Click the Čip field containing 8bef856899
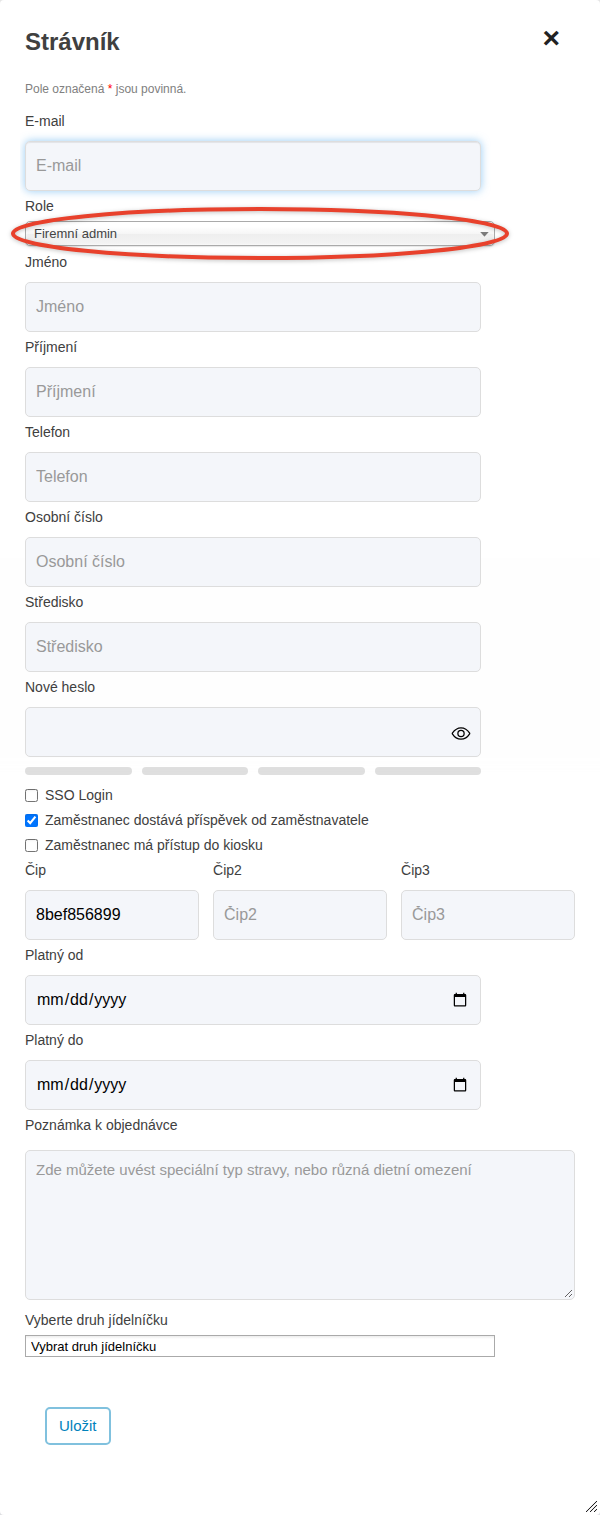The width and height of the screenshot is (600, 1515). coord(112,915)
